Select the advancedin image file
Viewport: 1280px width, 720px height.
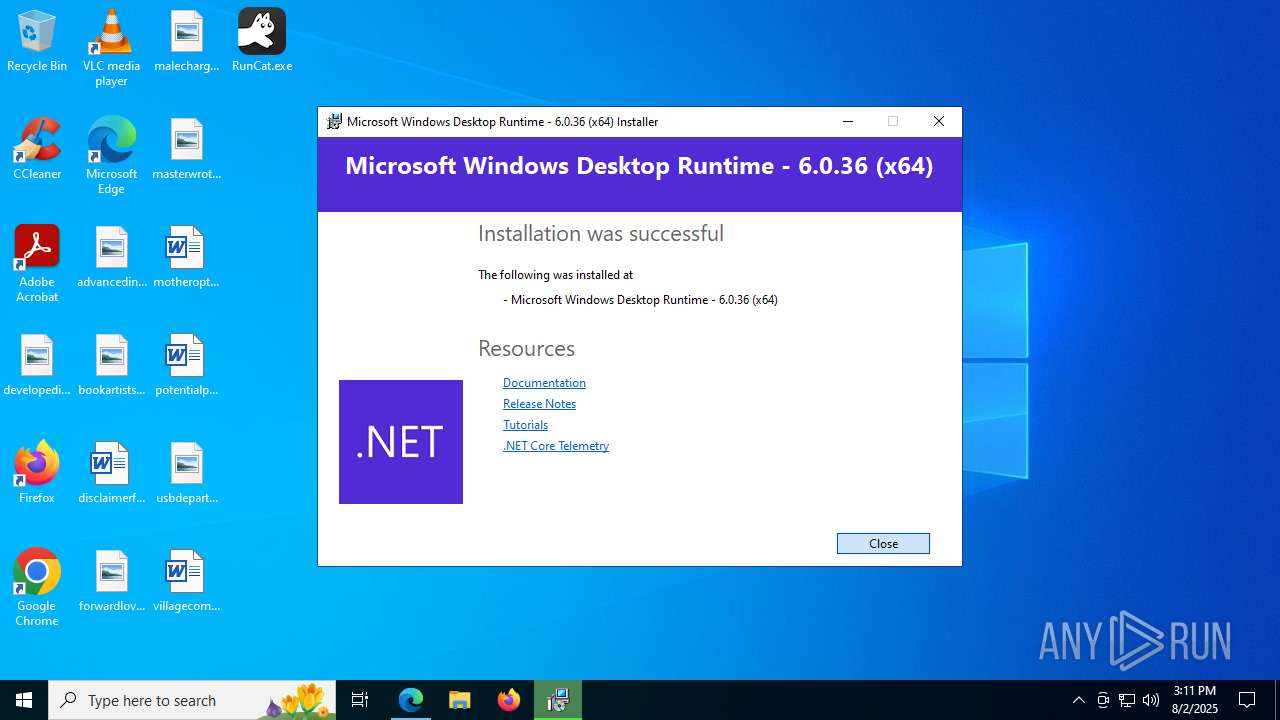[x=111, y=257]
